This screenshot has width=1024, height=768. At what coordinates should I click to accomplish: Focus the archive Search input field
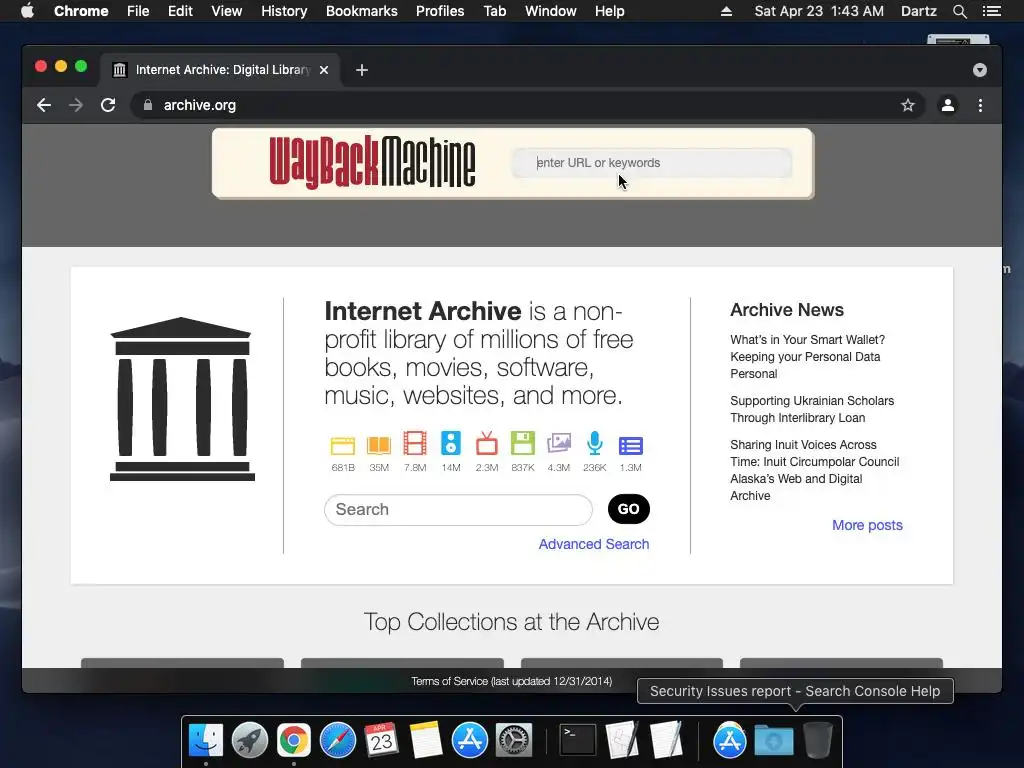point(458,509)
